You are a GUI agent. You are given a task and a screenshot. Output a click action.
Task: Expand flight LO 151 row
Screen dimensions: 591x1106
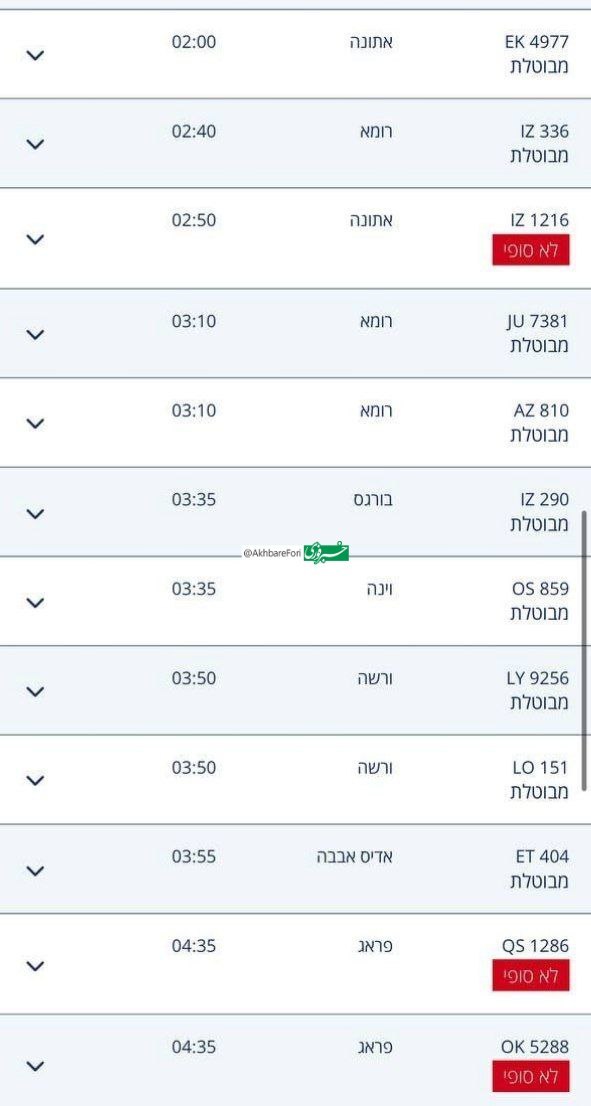point(35,780)
